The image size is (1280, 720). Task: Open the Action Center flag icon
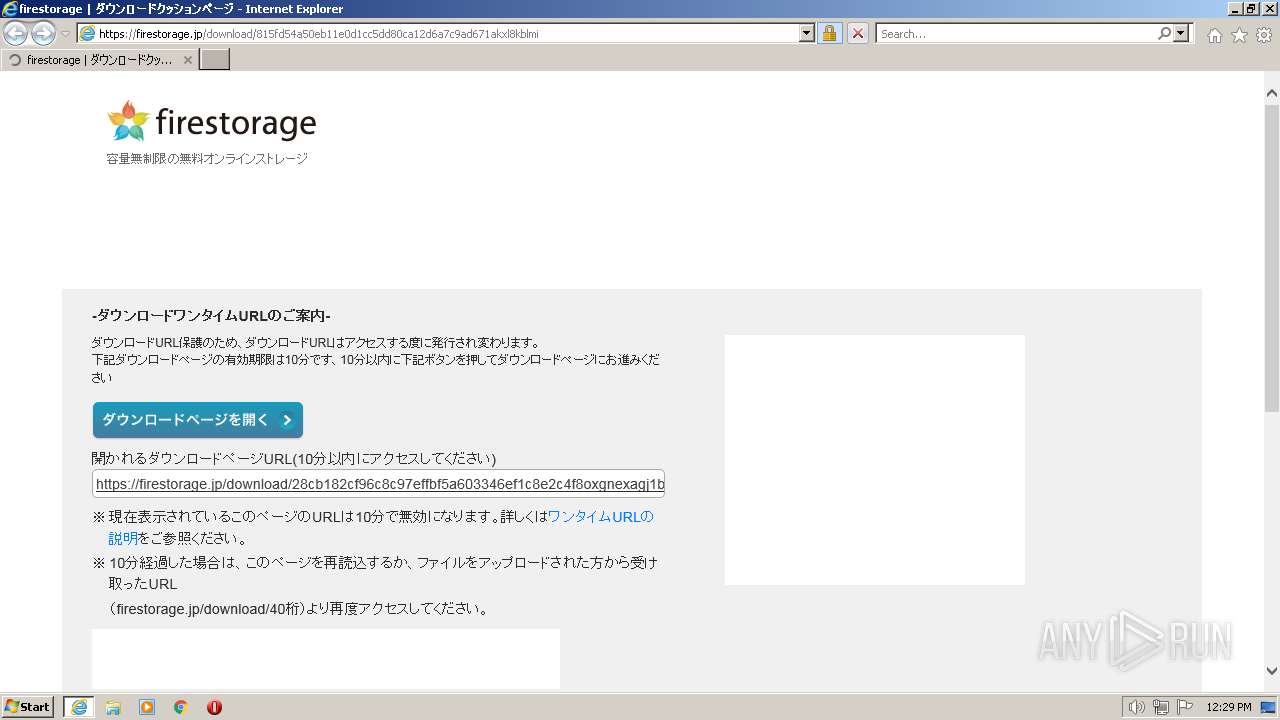pos(1185,707)
